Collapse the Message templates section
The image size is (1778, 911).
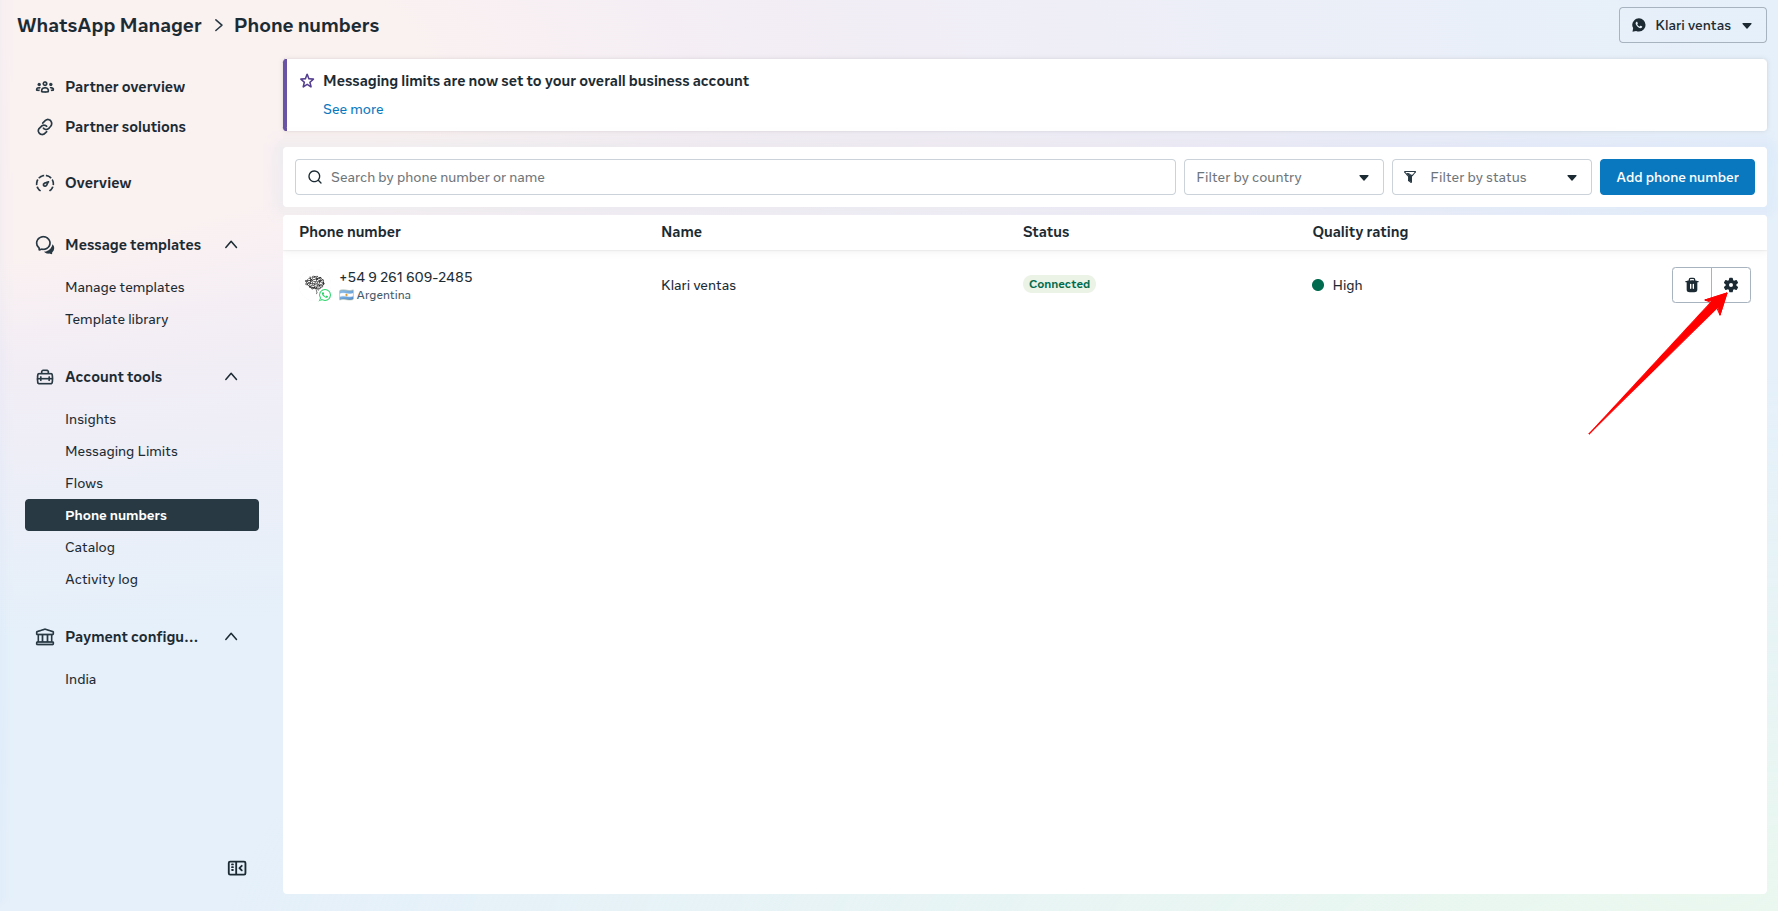point(231,245)
